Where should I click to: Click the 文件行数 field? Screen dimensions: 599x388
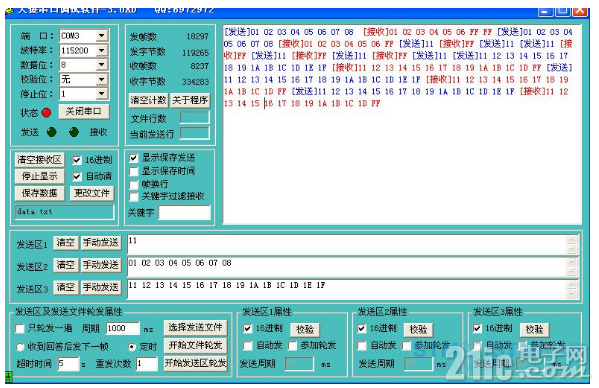click(194, 118)
